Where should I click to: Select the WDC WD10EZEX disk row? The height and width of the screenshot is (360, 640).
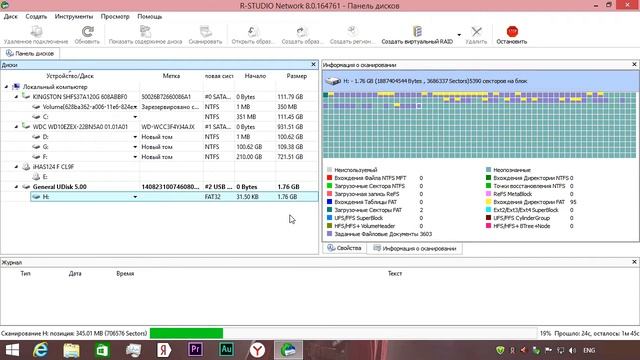point(159,127)
